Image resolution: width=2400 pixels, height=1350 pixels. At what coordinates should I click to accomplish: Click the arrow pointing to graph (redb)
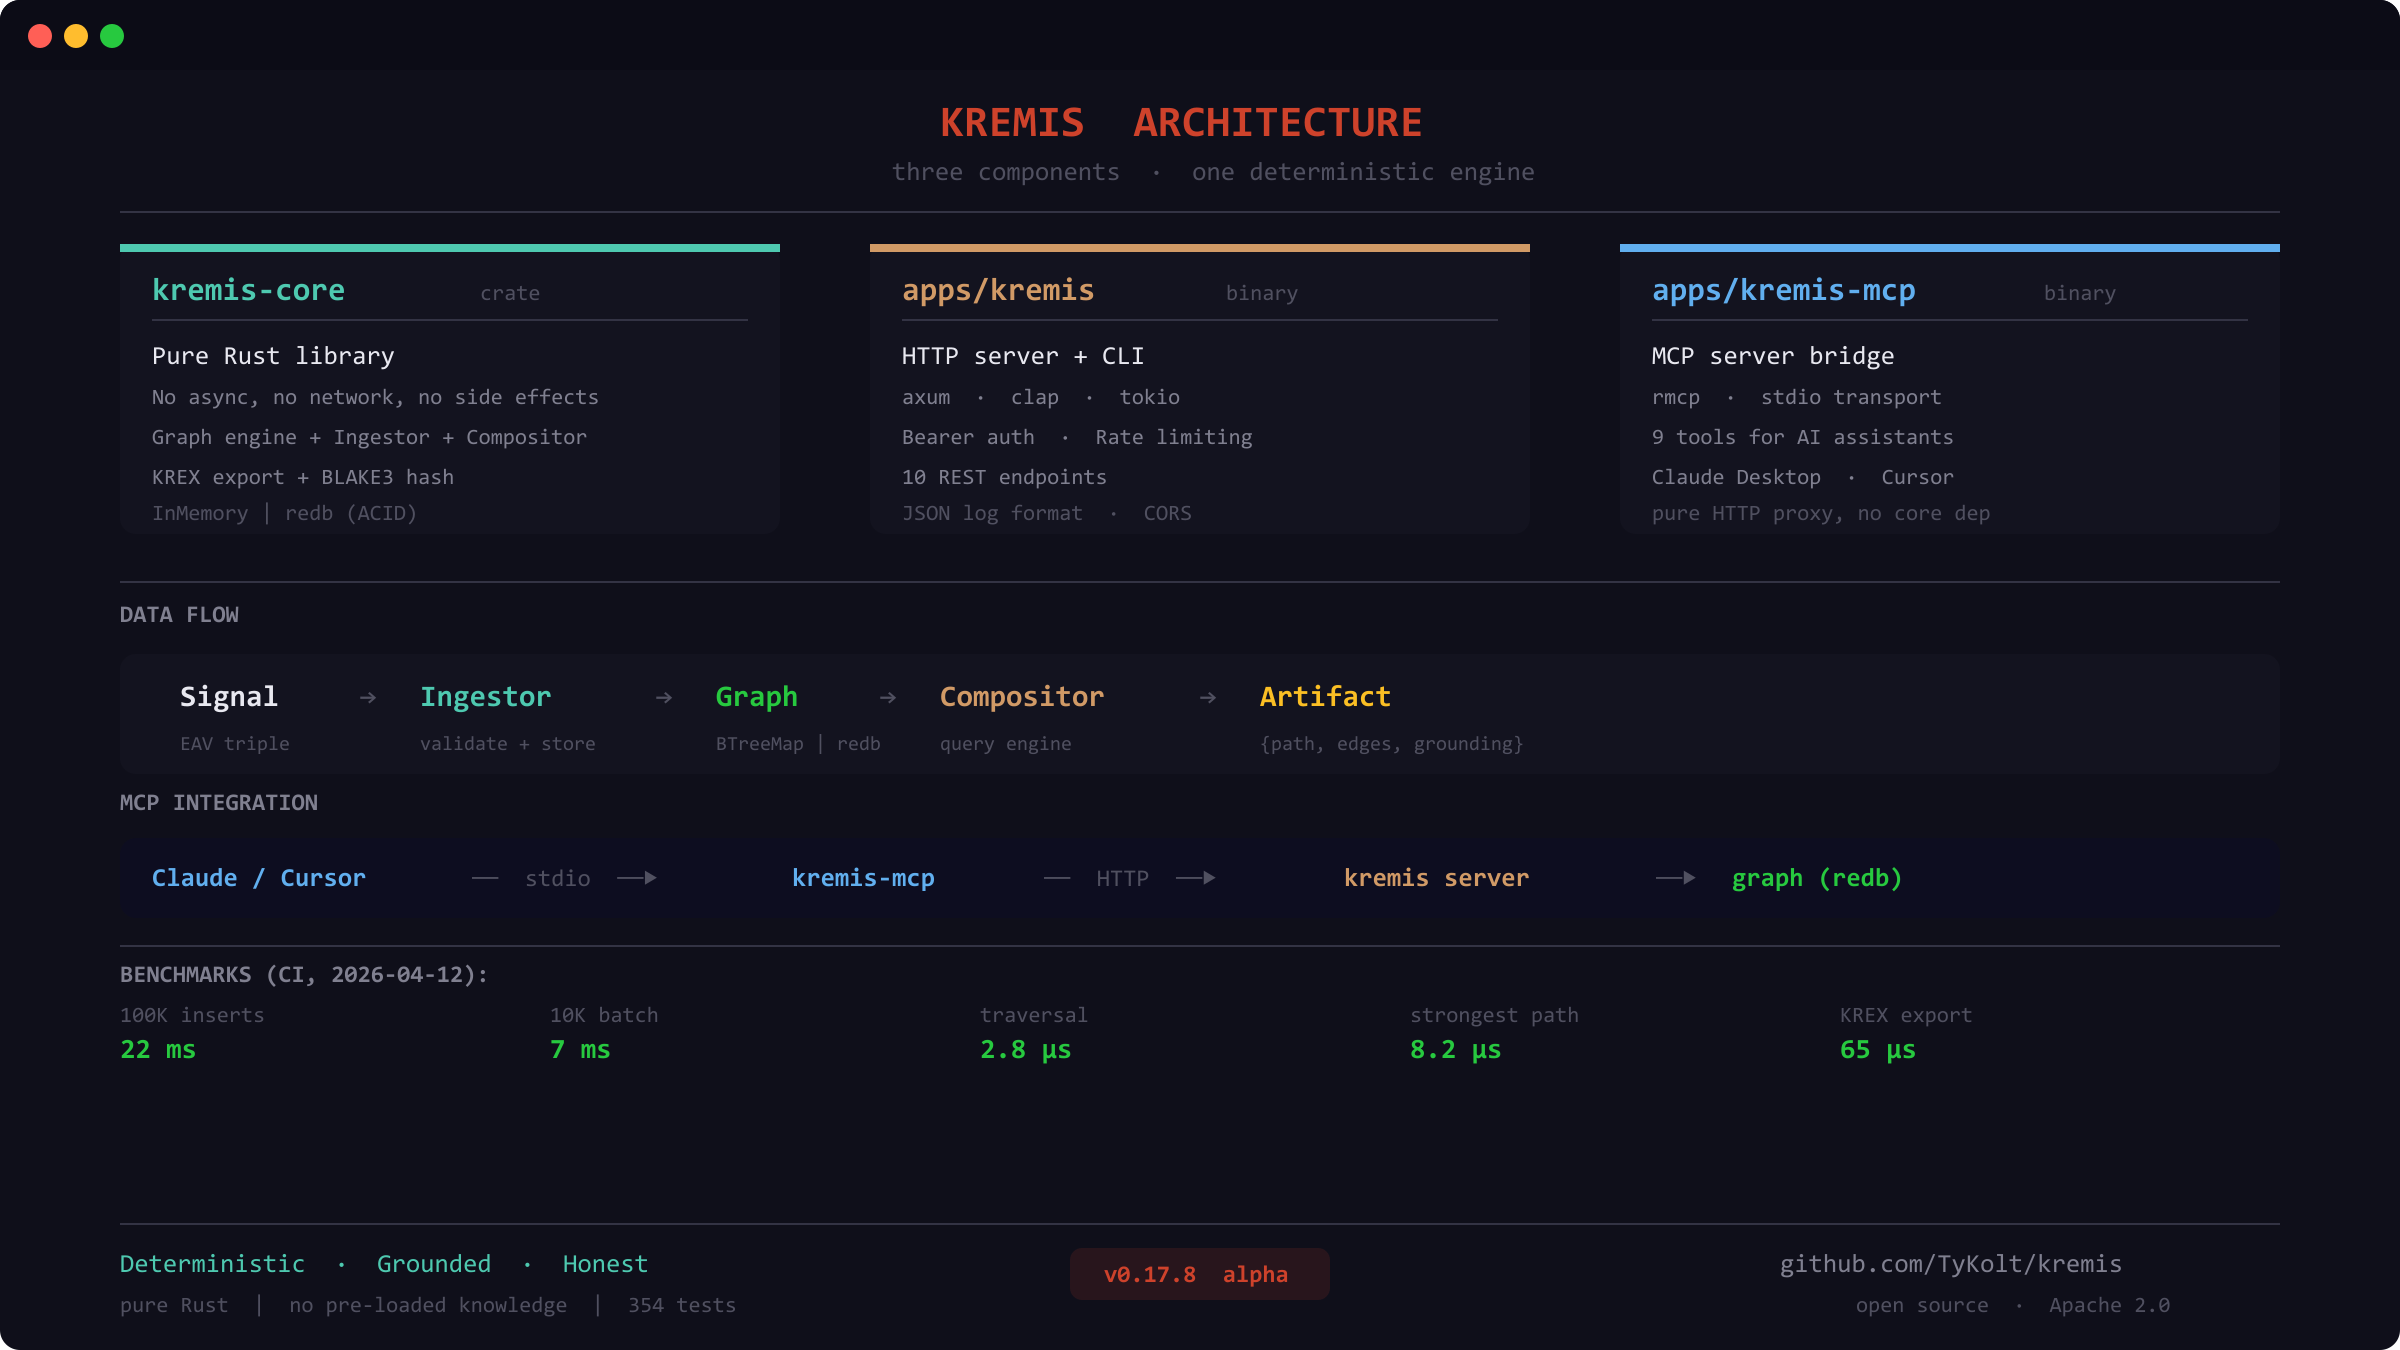[x=1676, y=878]
